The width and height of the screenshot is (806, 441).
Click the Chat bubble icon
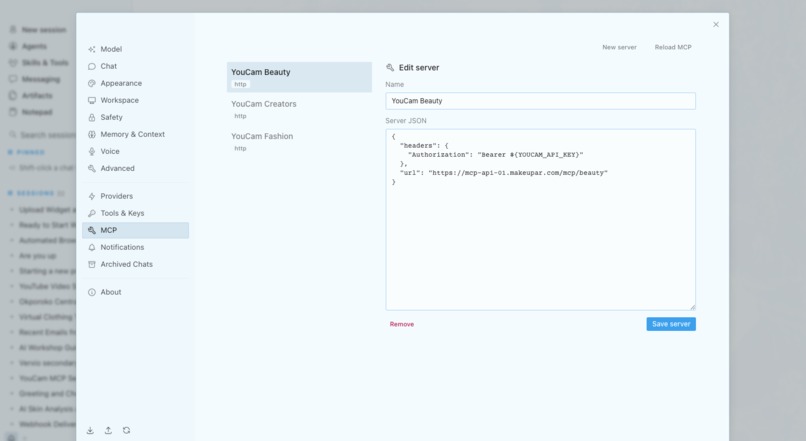point(91,66)
